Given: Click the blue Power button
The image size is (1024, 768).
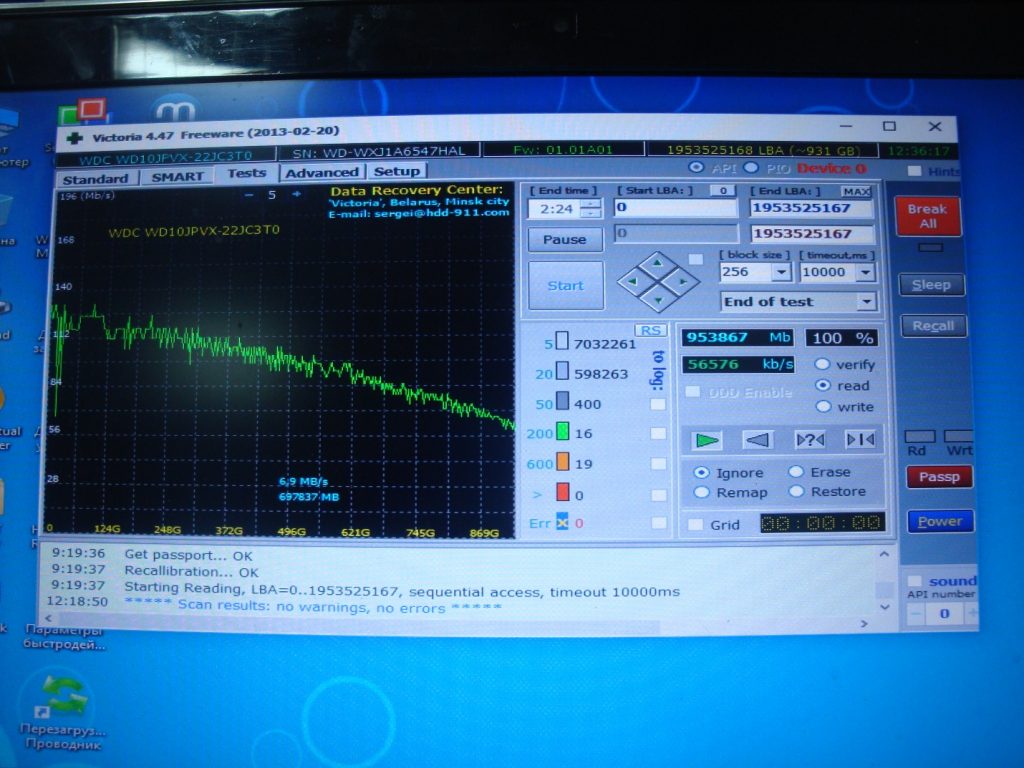Looking at the screenshot, I should (940, 521).
